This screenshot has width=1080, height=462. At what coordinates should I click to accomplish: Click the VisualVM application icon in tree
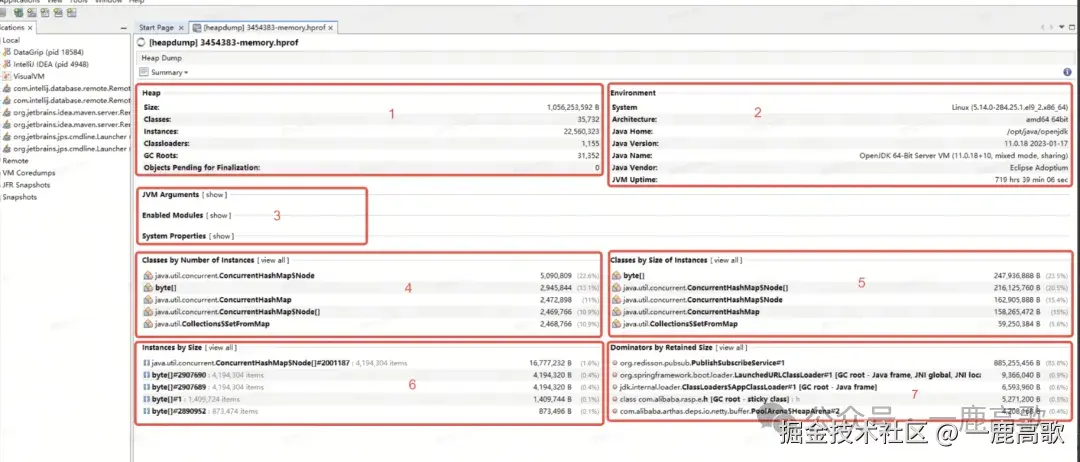(x=7, y=76)
